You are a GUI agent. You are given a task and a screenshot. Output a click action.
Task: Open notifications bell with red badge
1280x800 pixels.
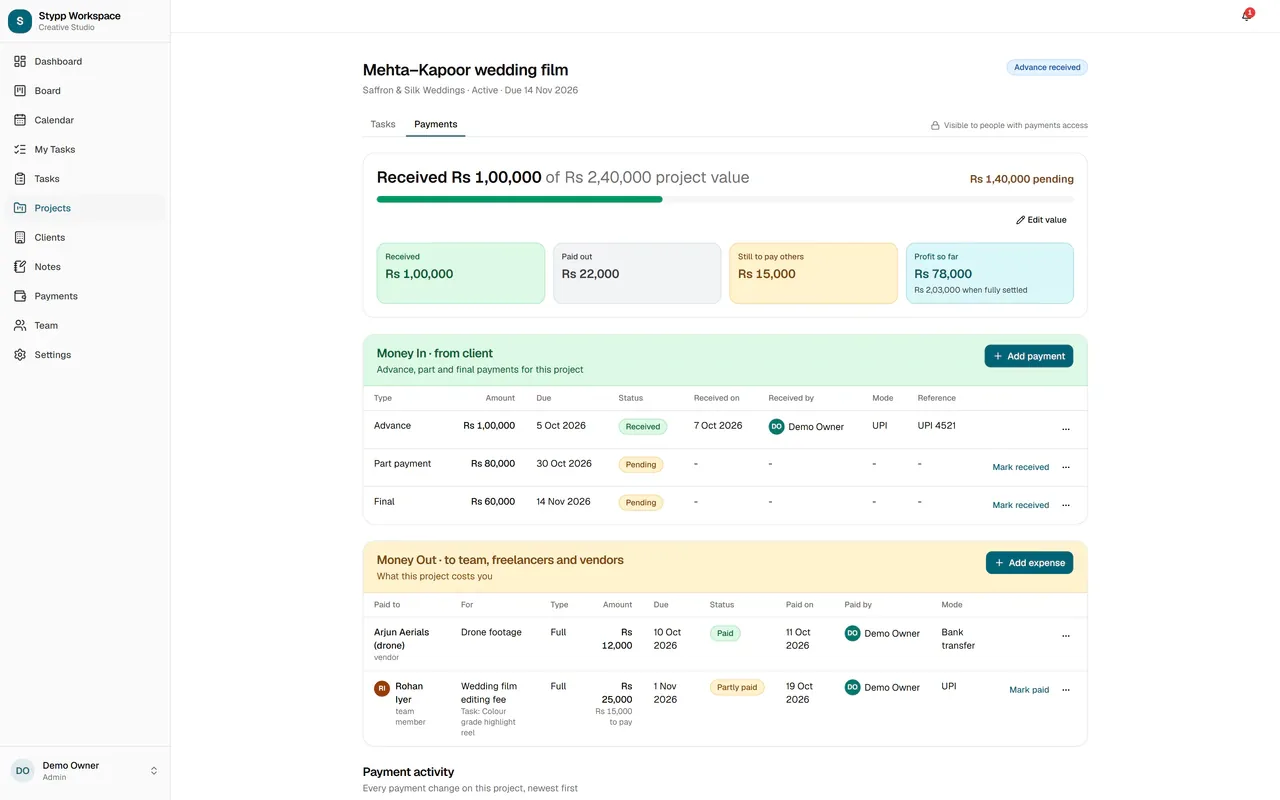point(1247,15)
